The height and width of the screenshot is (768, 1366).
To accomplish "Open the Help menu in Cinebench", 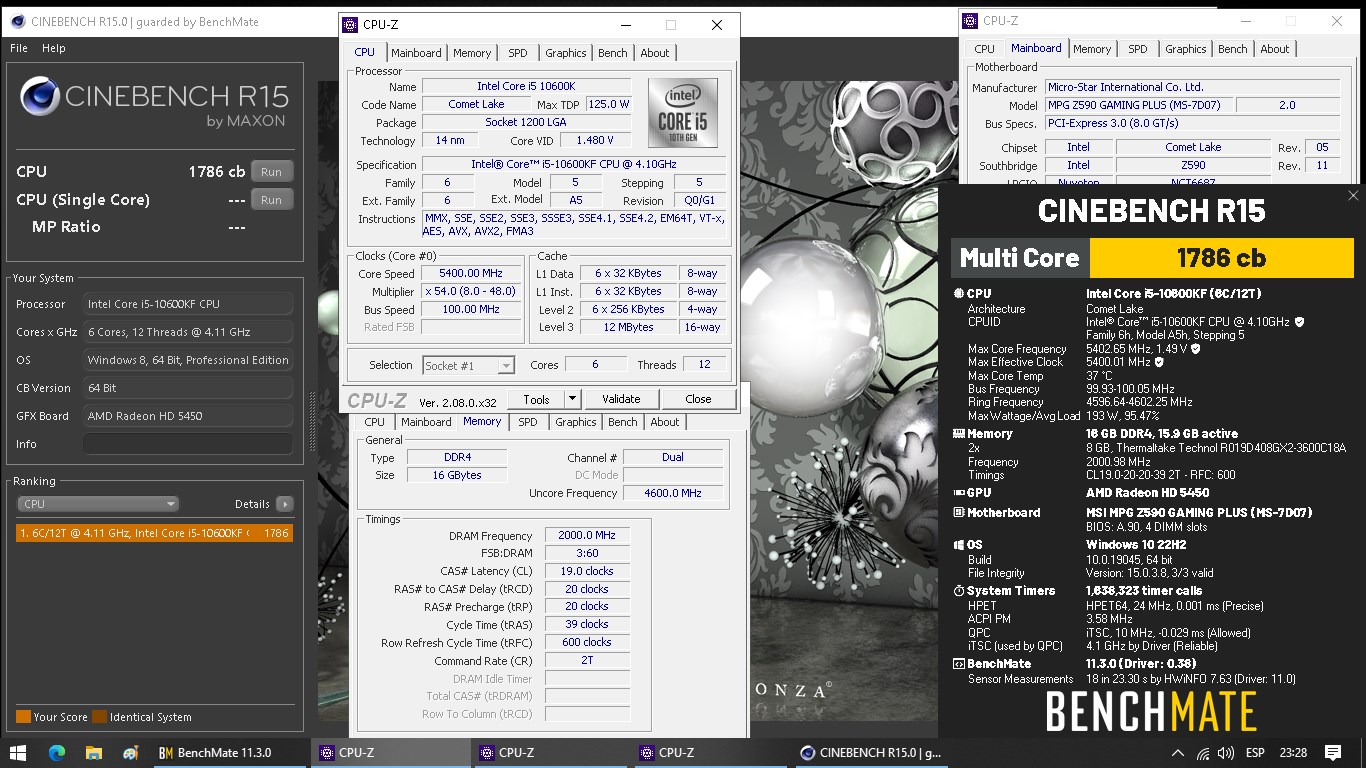I will coord(54,48).
